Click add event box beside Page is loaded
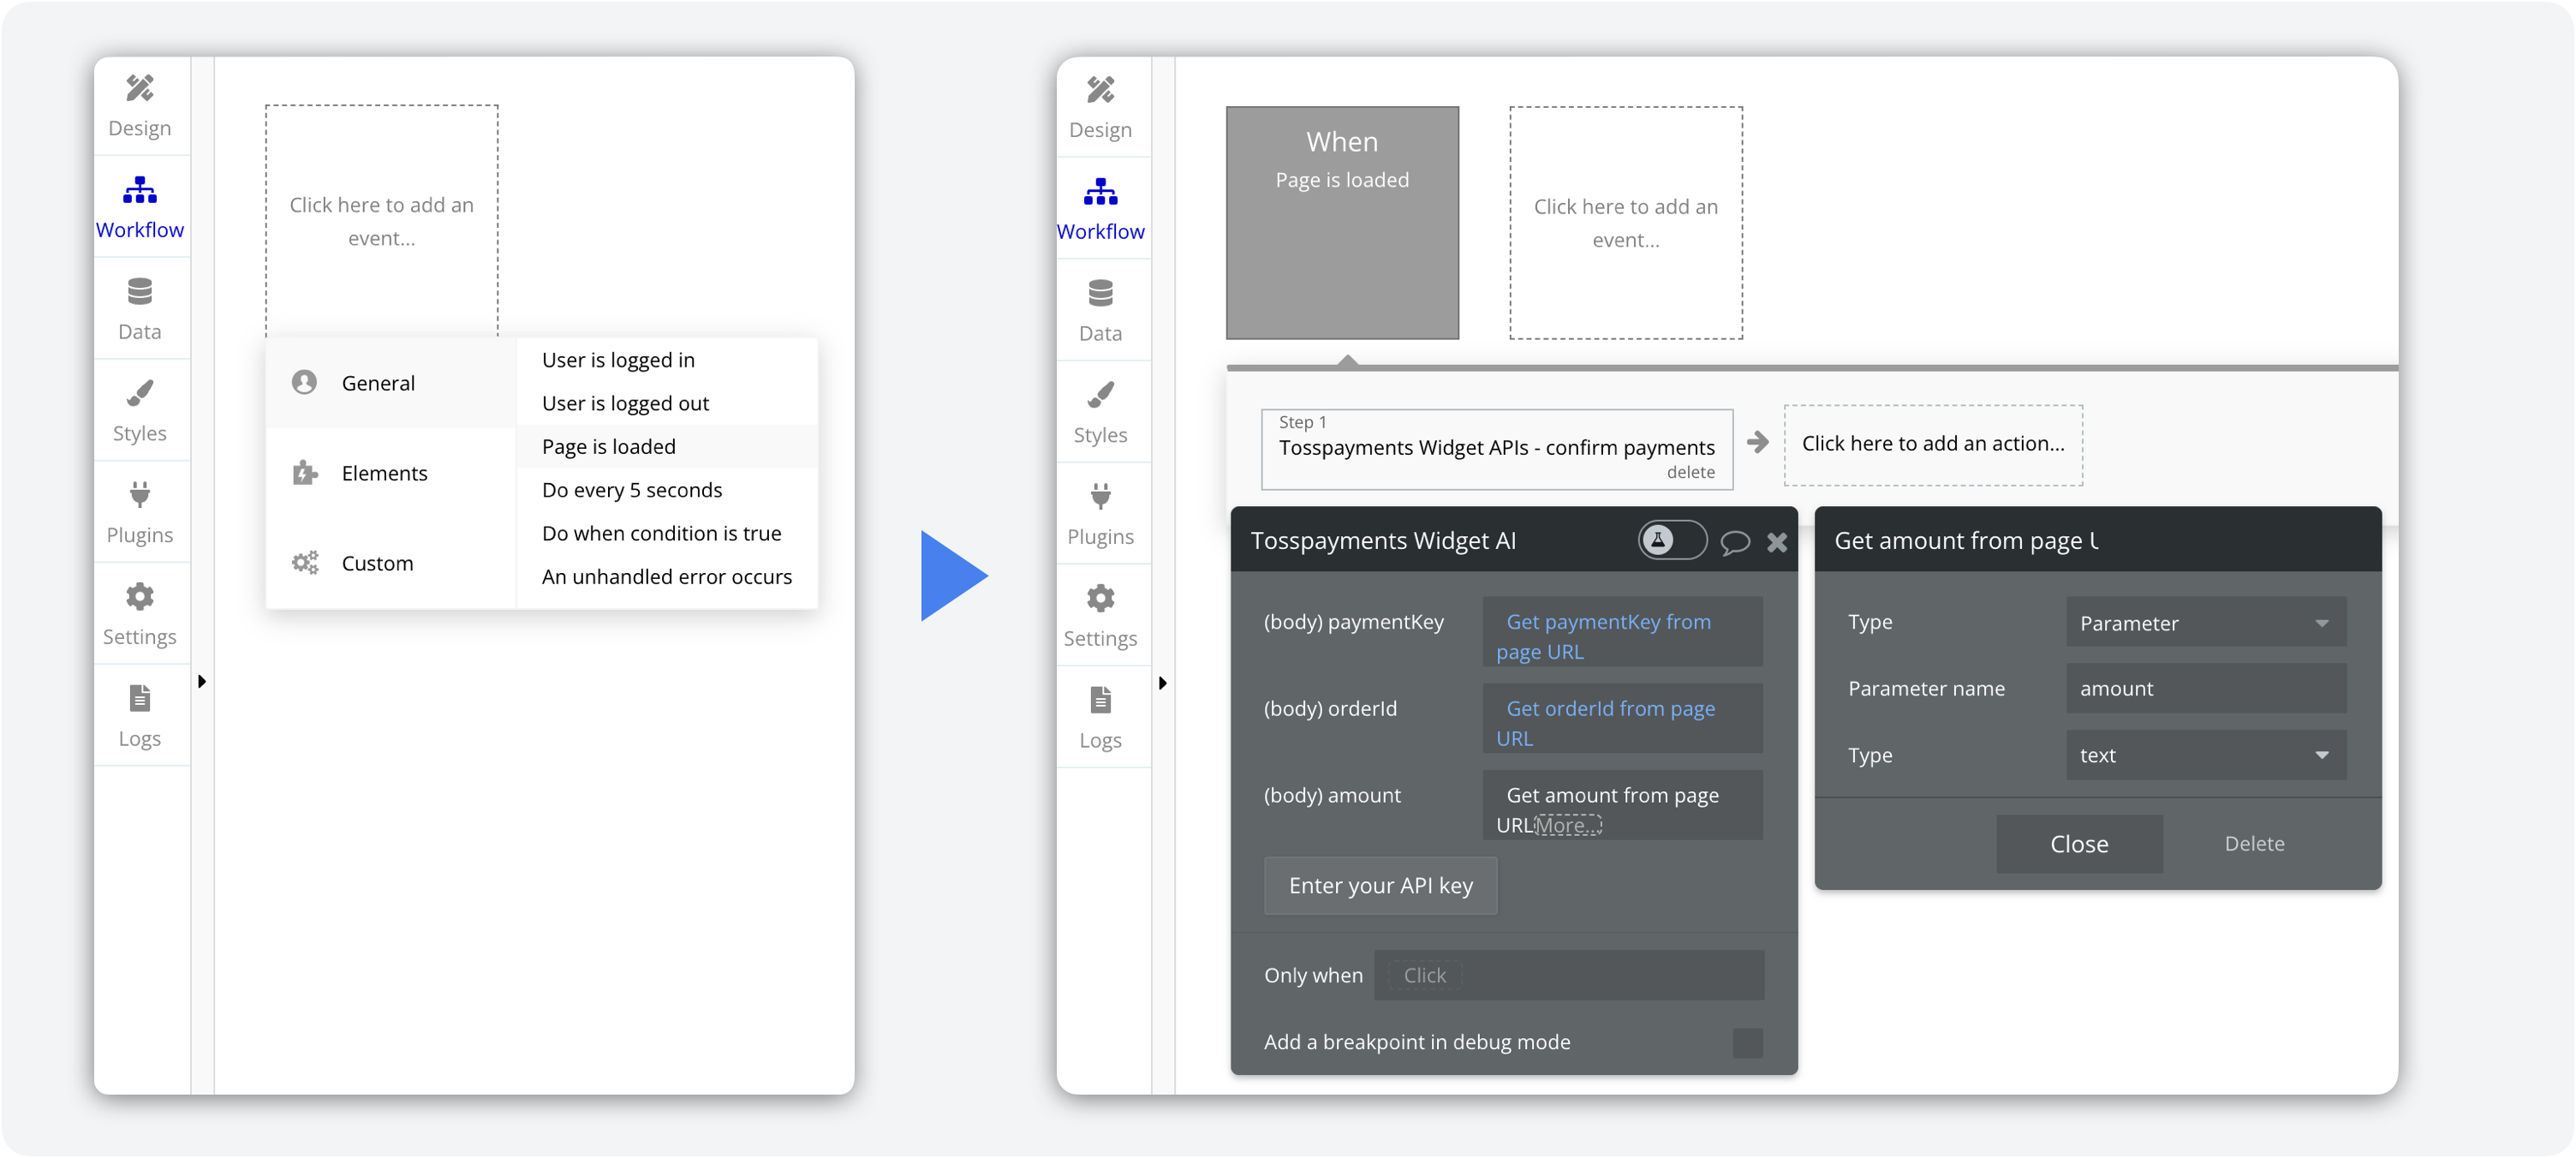Screen dimensions: 2576x1158 click(x=1625, y=223)
